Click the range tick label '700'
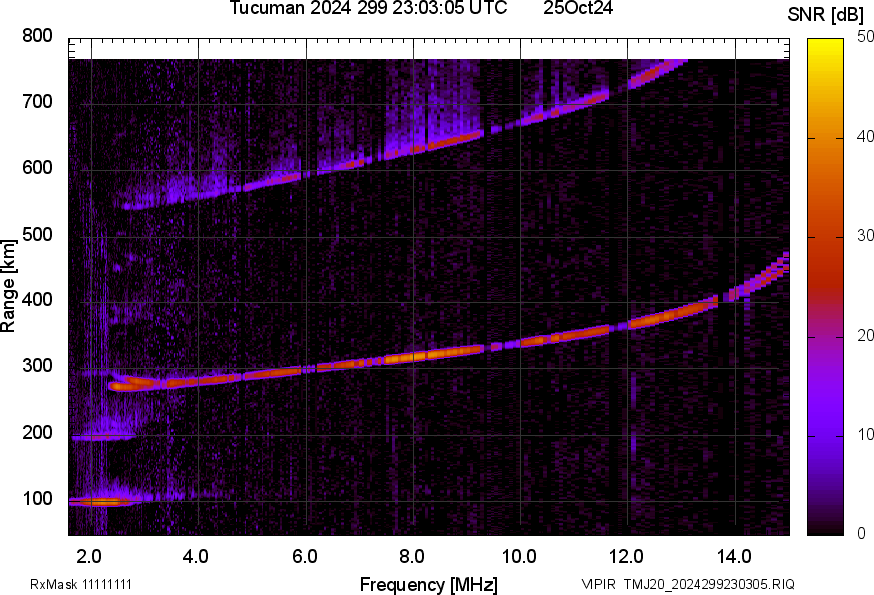 click(x=37, y=102)
